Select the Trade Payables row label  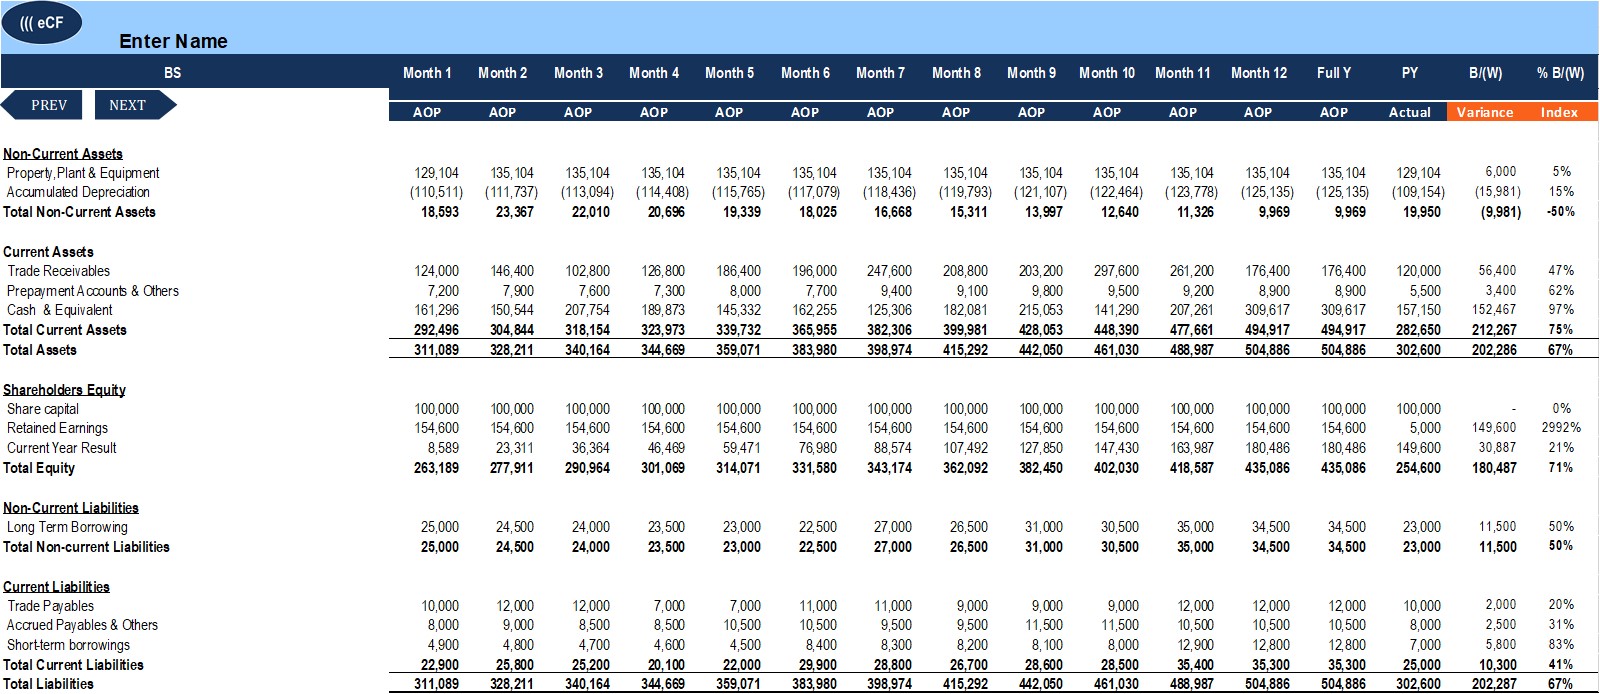click(51, 606)
